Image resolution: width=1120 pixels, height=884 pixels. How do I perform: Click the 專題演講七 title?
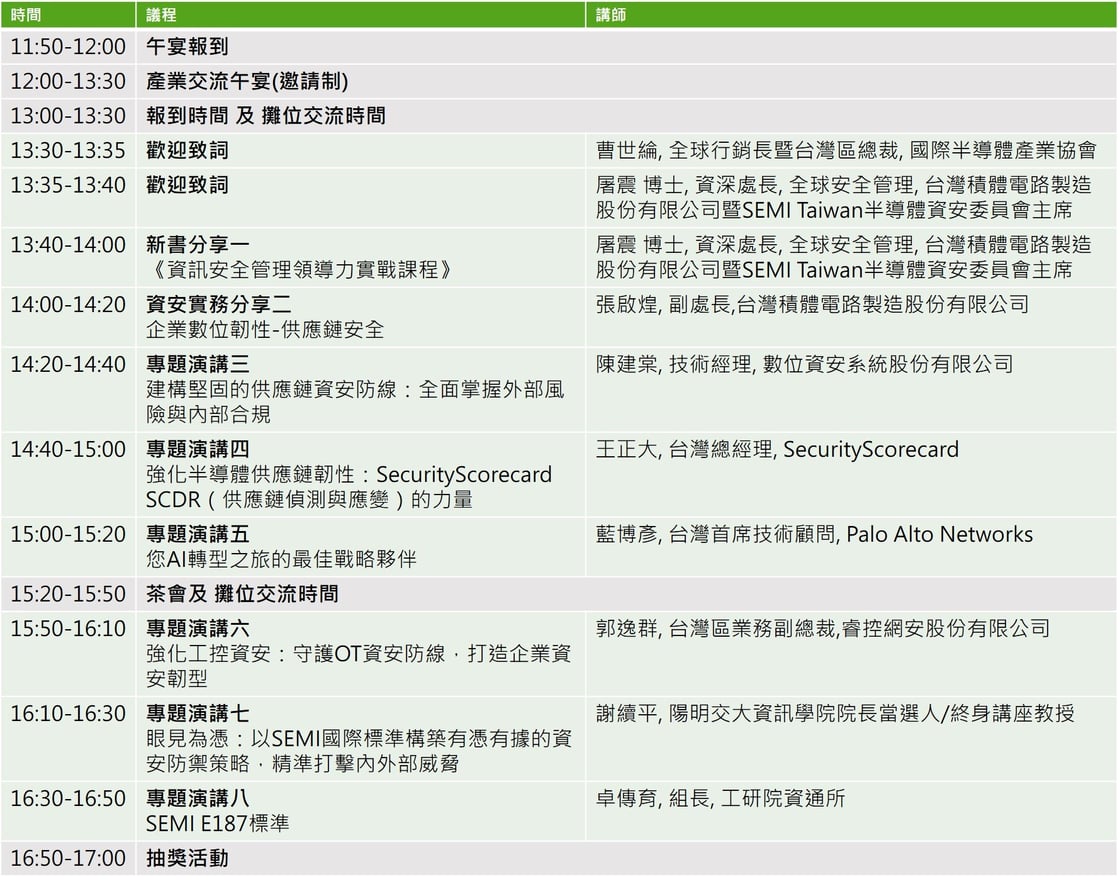click(198, 713)
